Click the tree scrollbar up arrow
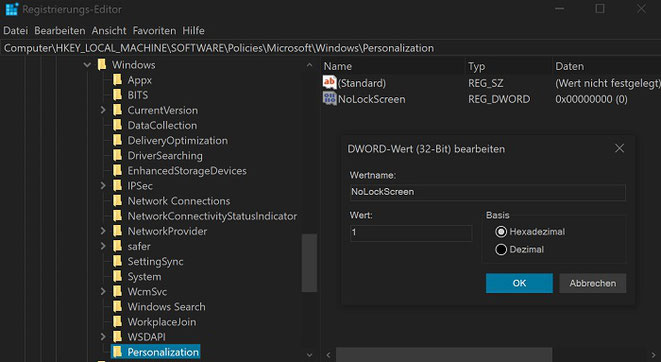This screenshot has height=362, width=661. coord(309,65)
